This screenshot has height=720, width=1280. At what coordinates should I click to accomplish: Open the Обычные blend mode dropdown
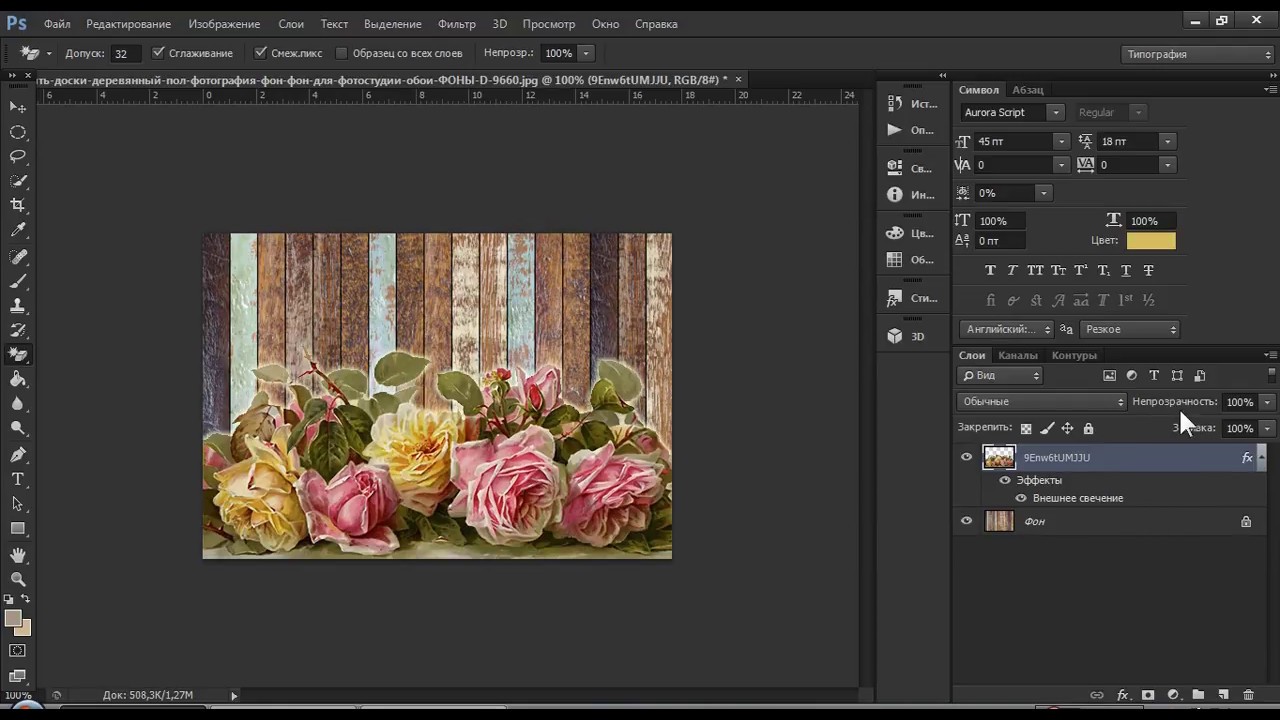(1042, 402)
